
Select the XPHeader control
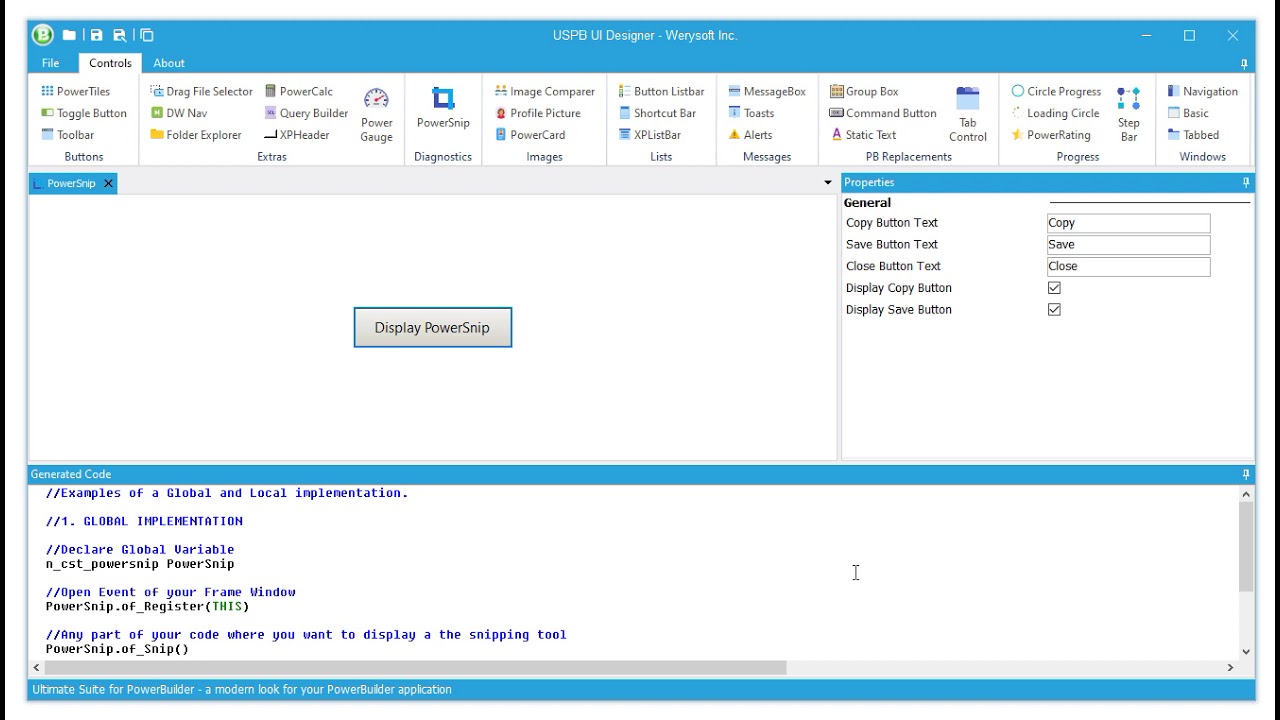pyautogui.click(x=296, y=135)
